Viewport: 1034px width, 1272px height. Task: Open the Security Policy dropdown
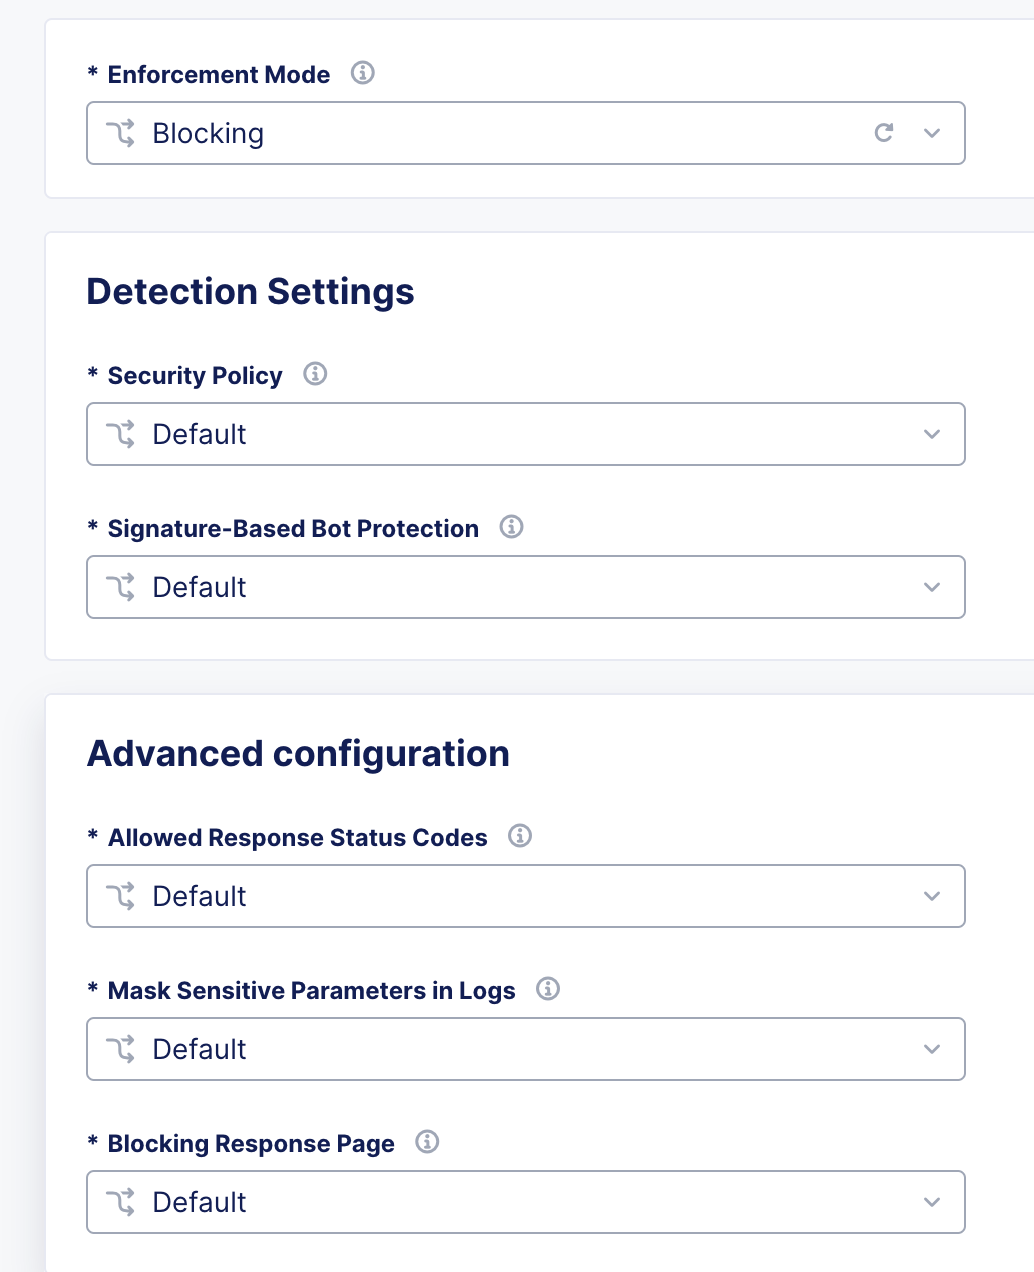point(931,433)
